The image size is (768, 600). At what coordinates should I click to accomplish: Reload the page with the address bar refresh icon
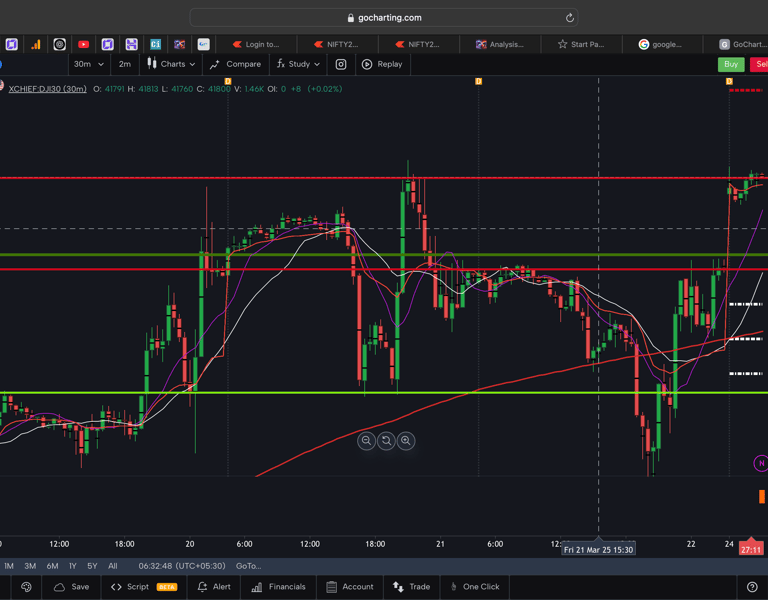[569, 18]
